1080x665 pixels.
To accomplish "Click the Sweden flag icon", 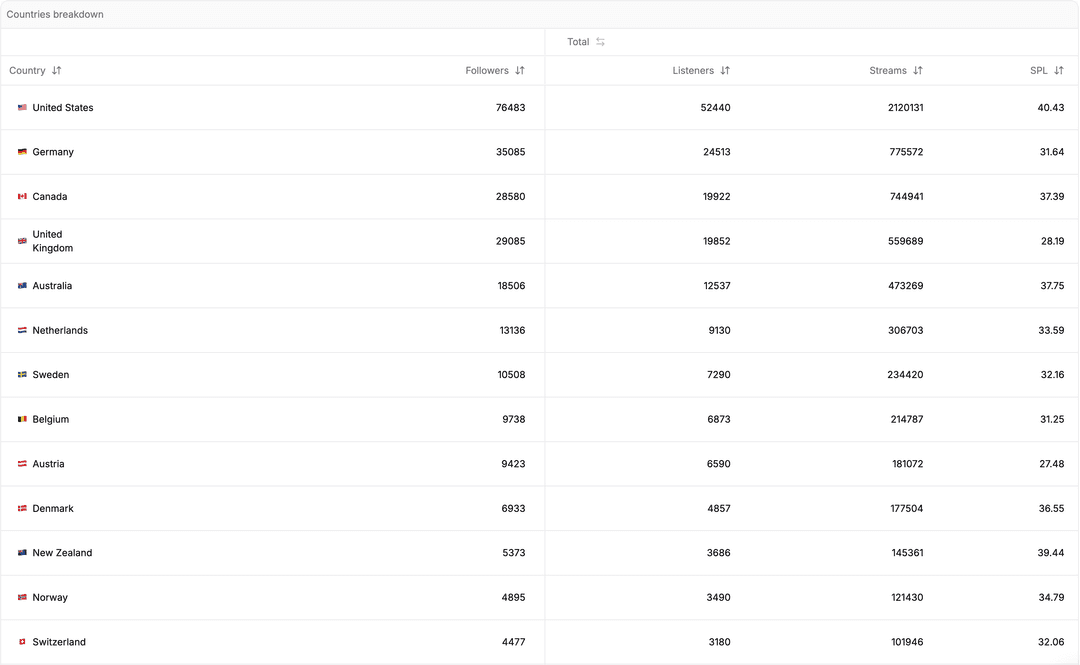I will click(x=21, y=374).
